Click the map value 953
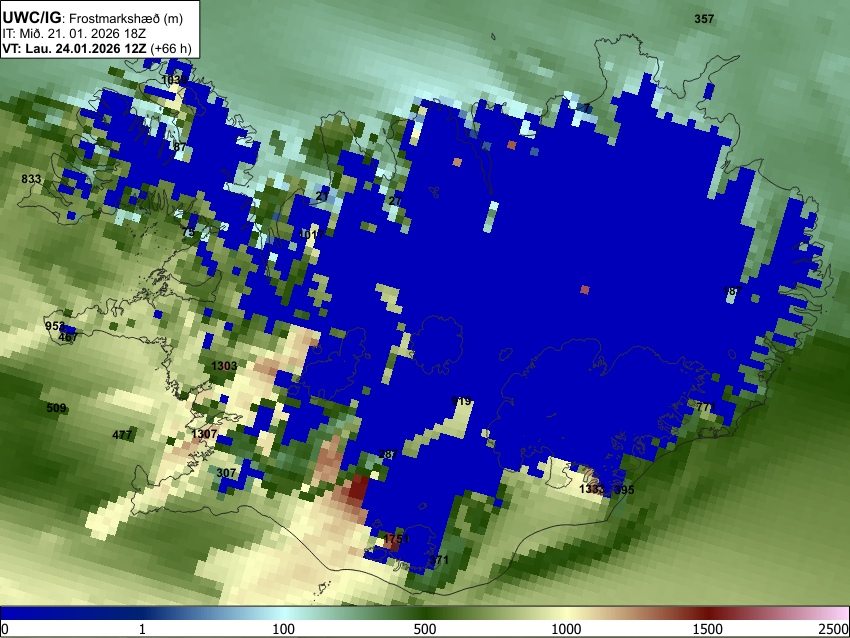The width and height of the screenshot is (850, 638). pyautogui.click(x=55, y=326)
